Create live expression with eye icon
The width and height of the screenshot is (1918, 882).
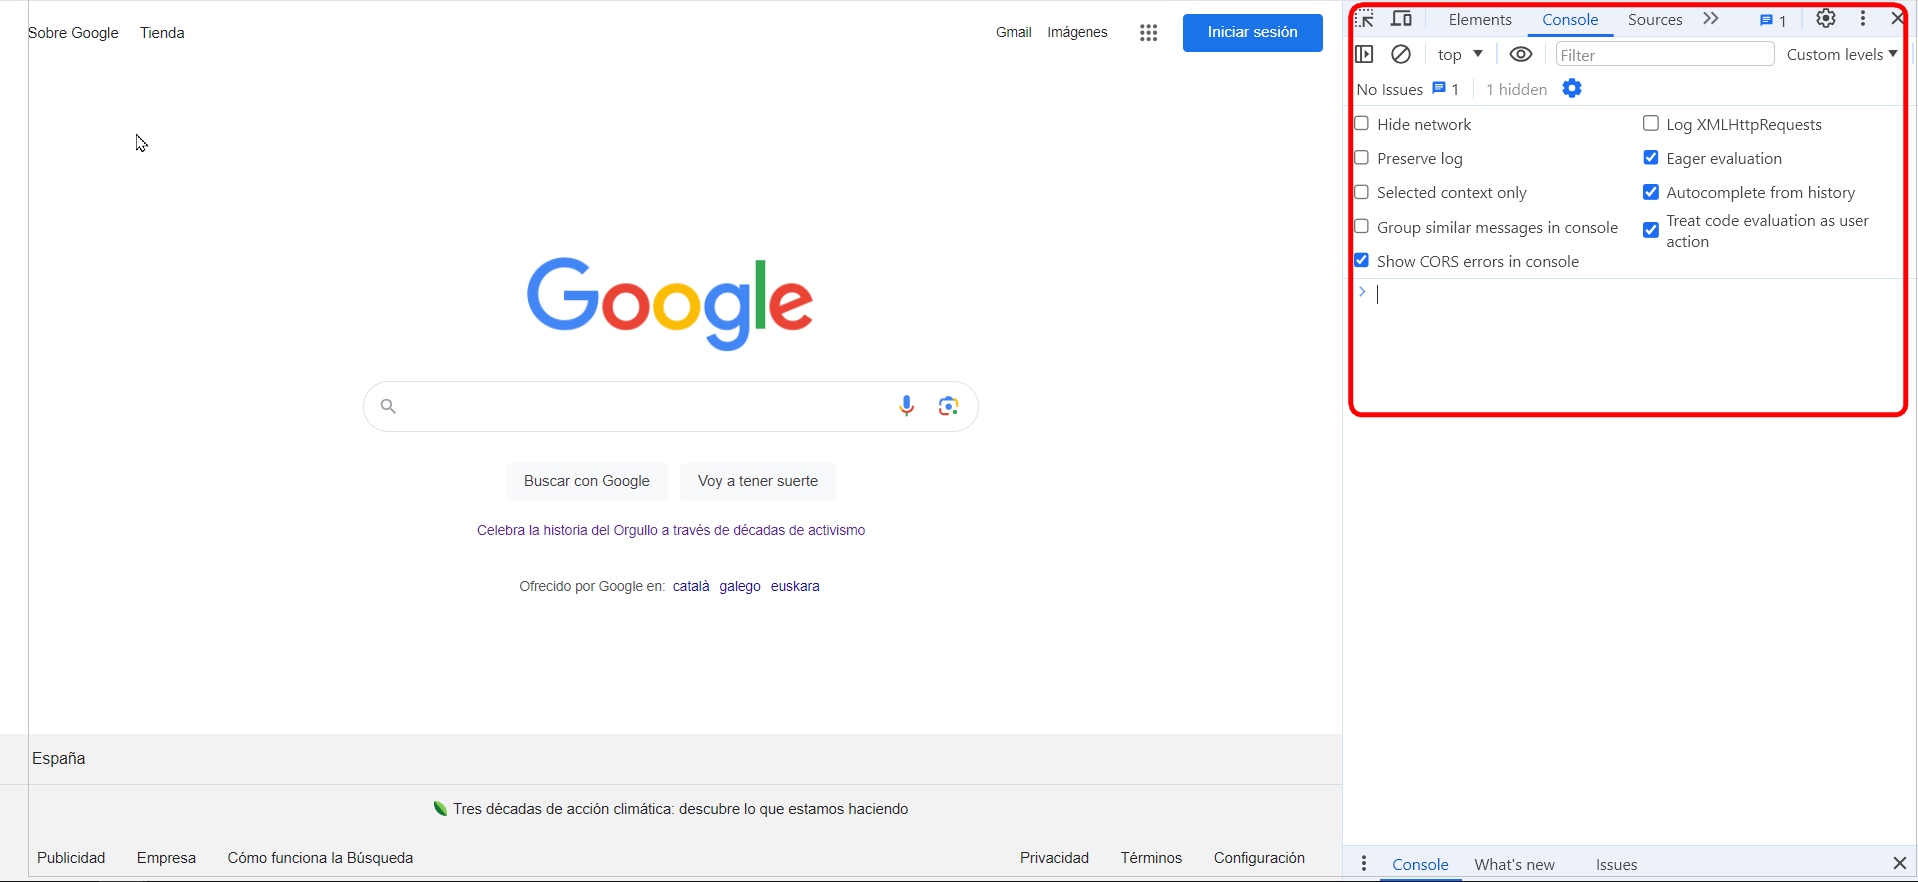(1520, 54)
